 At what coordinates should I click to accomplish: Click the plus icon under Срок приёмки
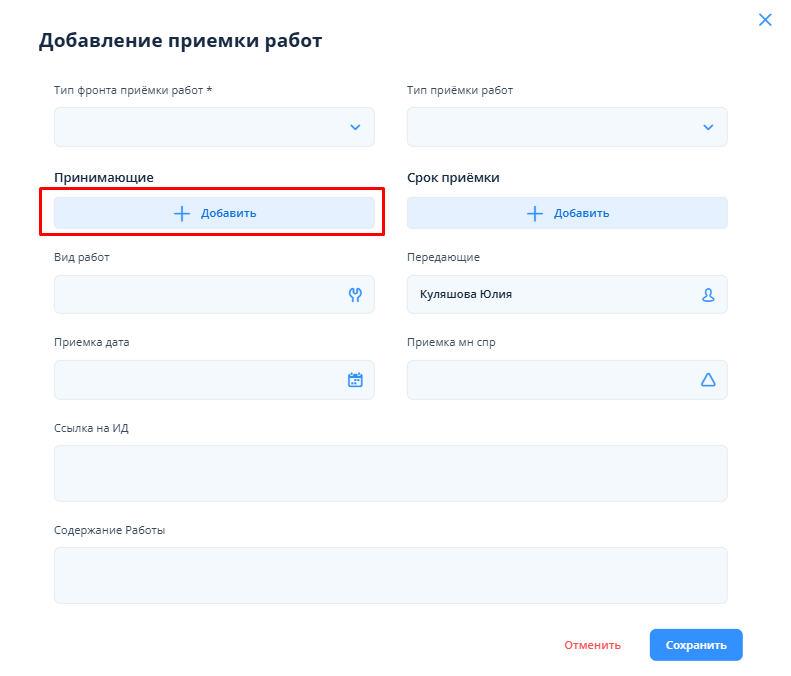[535, 213]
